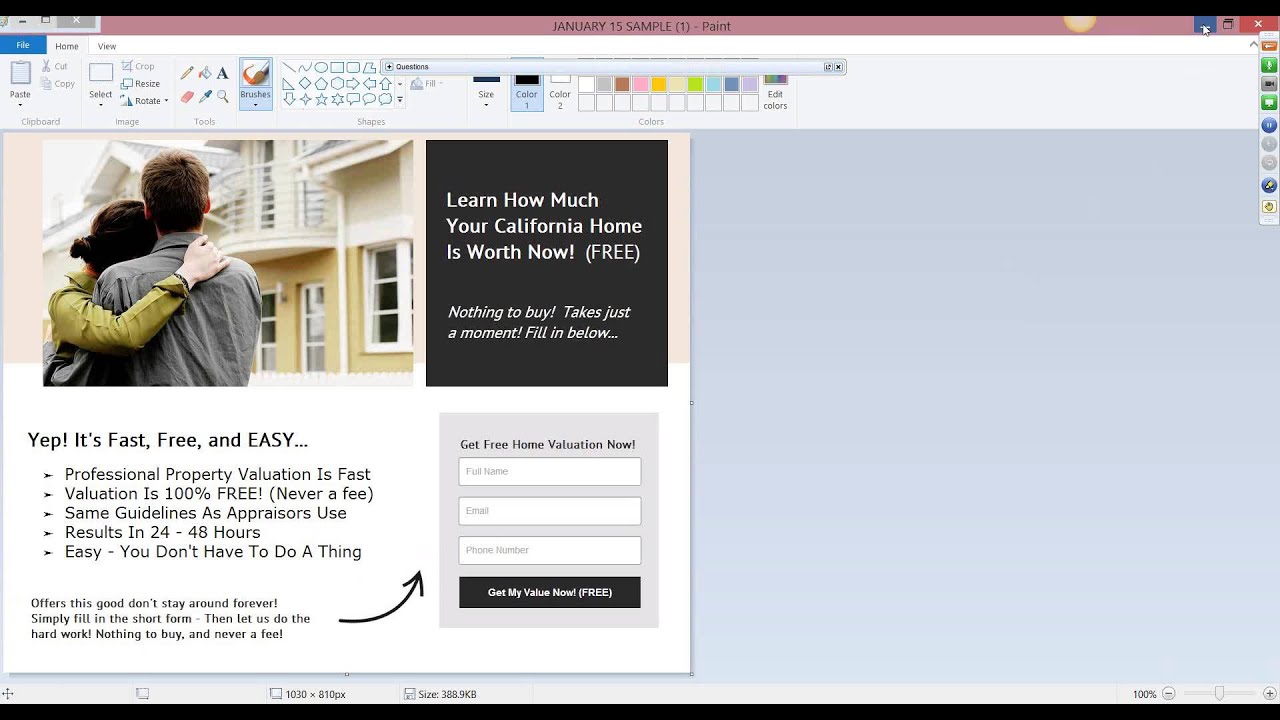
Task: Select the Fill with color bucket tool
Action: point(205,73)
